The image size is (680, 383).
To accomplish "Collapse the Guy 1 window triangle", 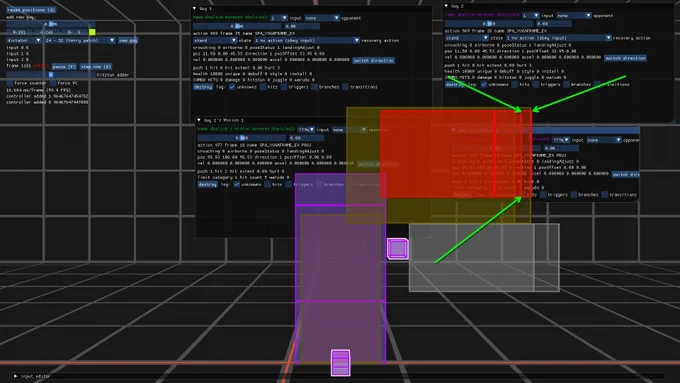I will (194, 8).
